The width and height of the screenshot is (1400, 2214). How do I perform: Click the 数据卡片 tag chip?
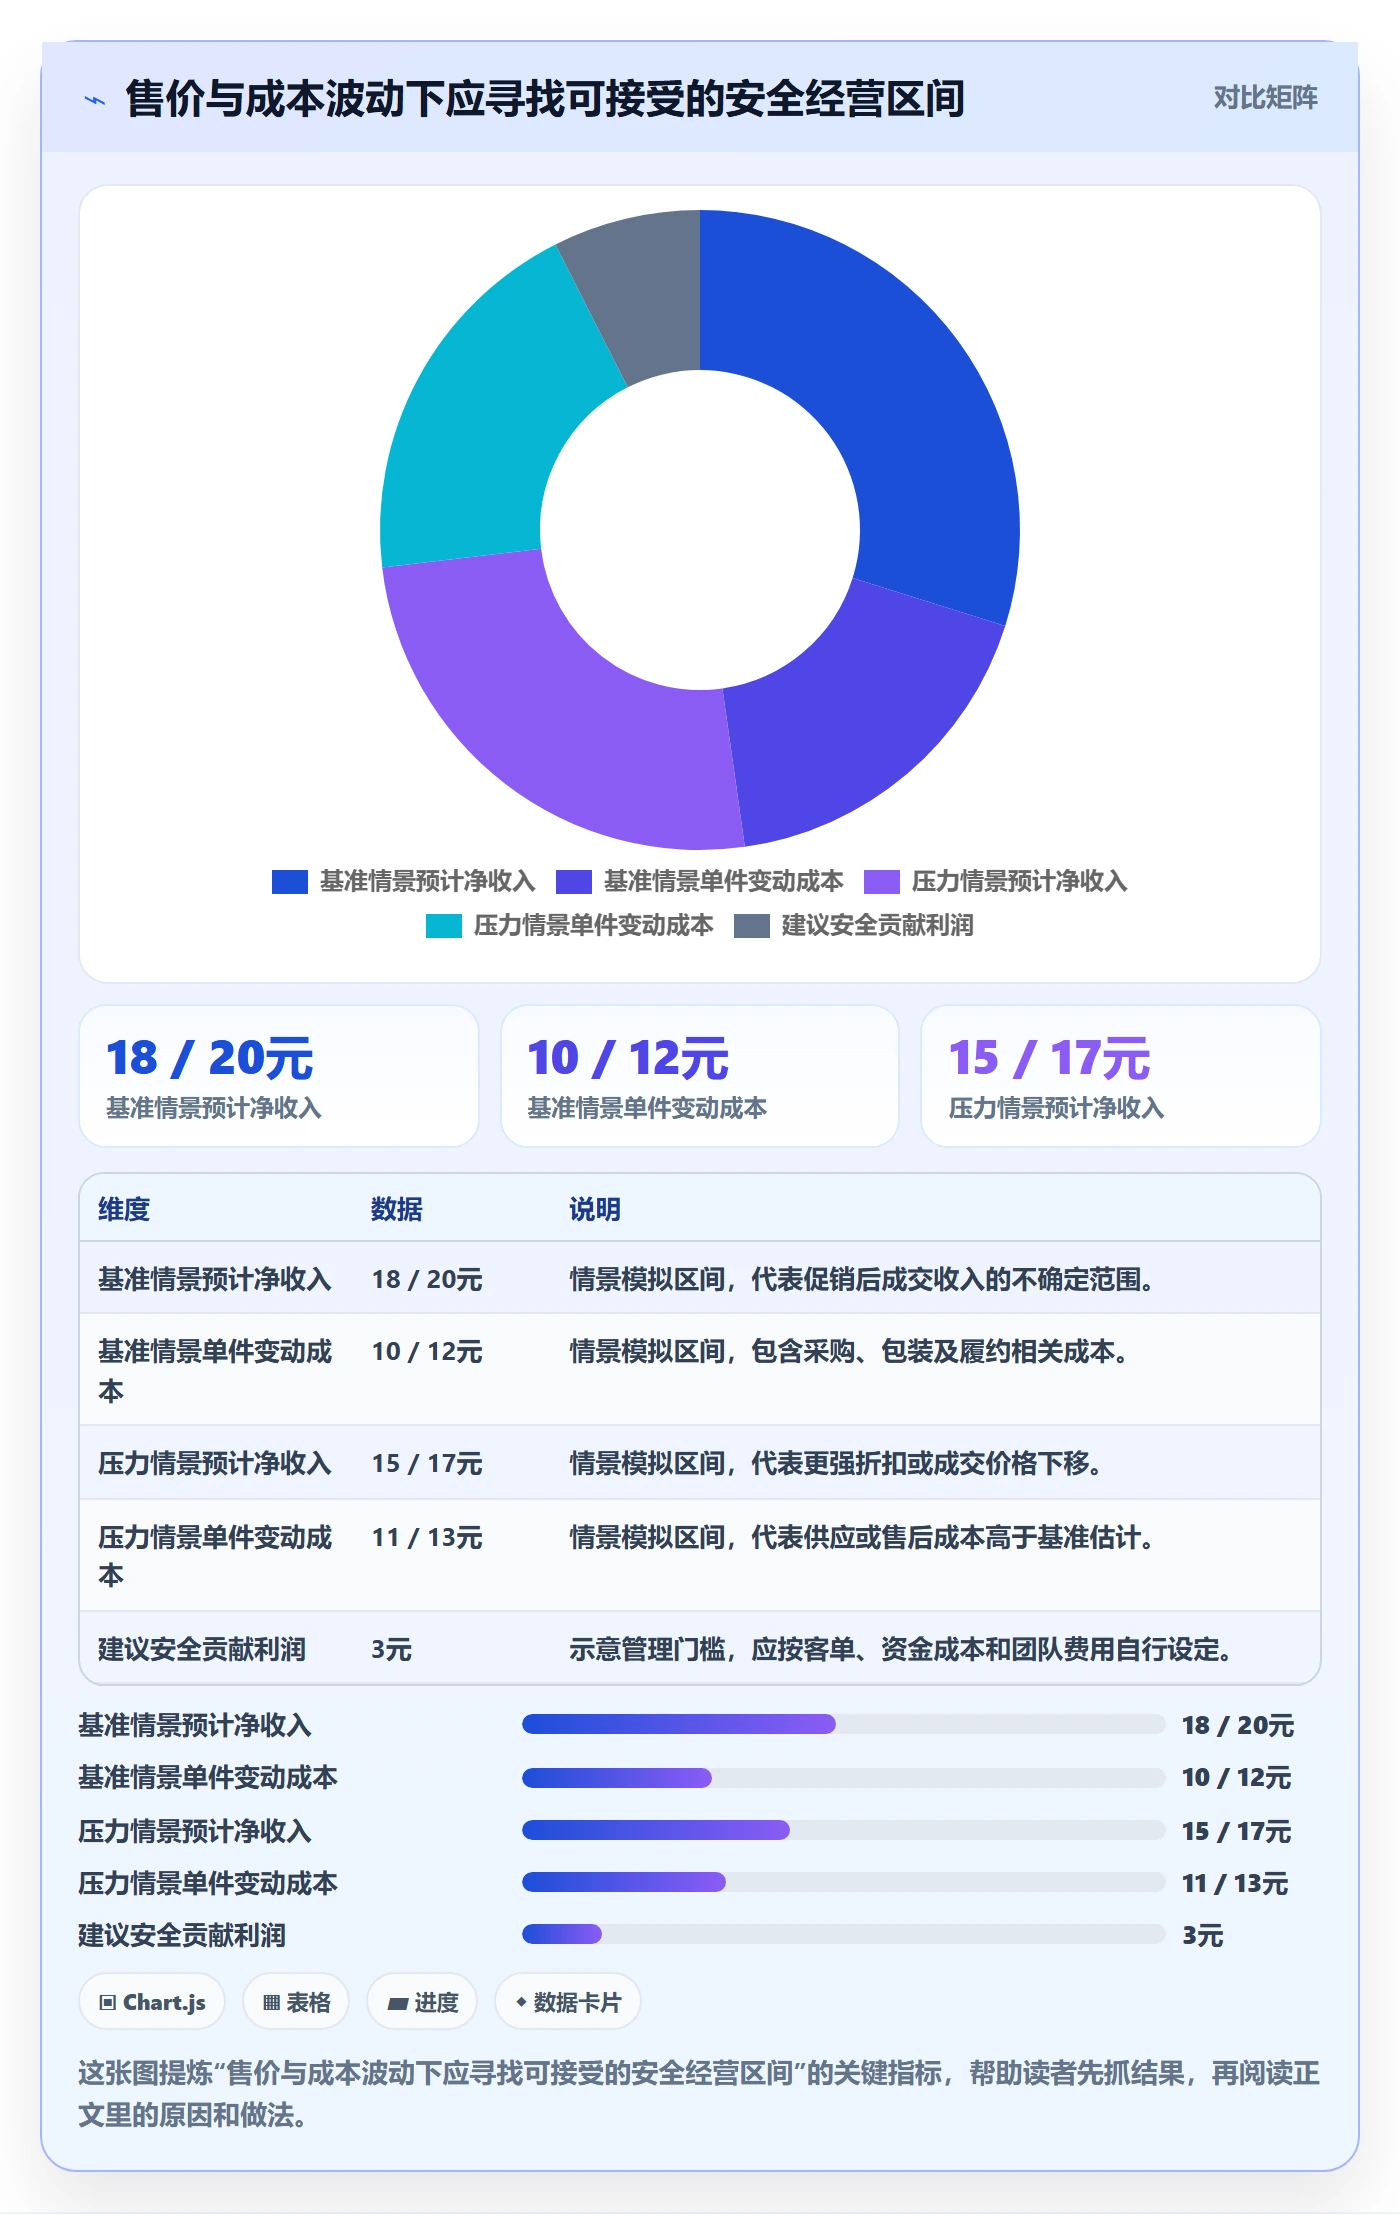coord(568,2002)
